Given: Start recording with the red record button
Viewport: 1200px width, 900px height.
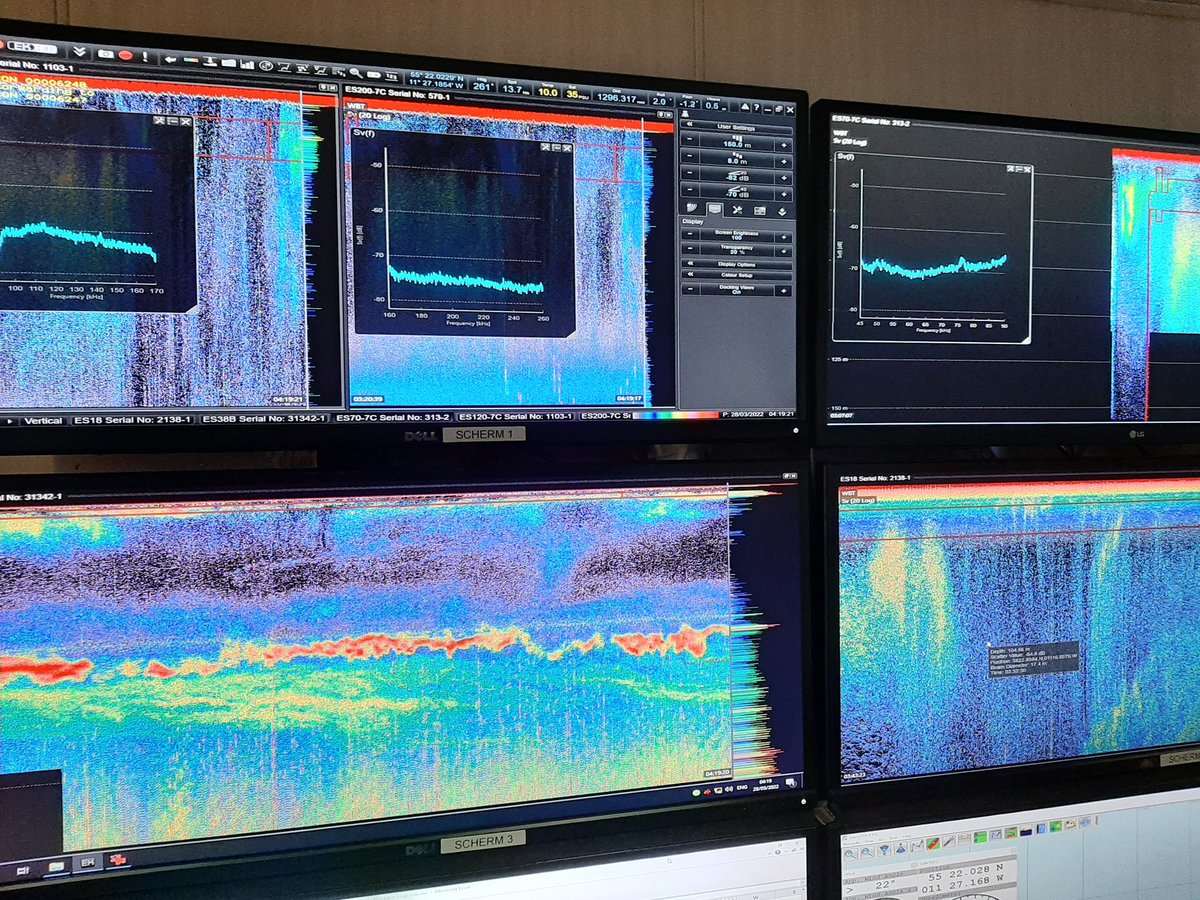Looking at the screenshot, I should tap(126, 55).
